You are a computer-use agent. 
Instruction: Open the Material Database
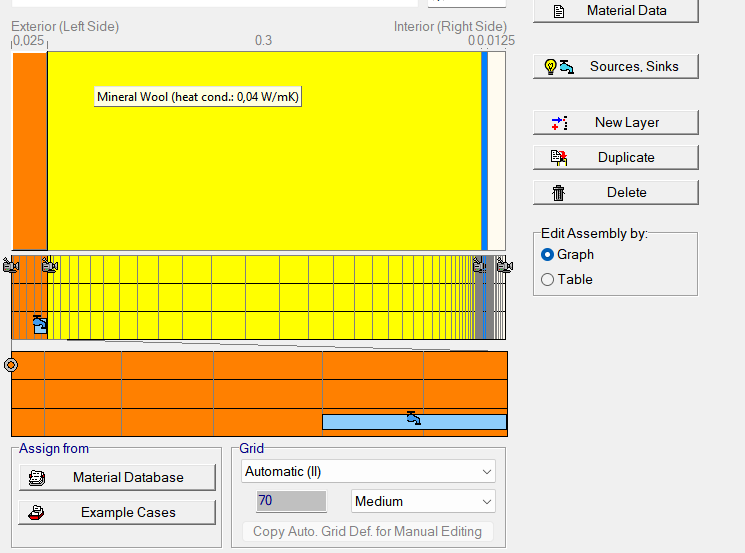tap(117, 477)
